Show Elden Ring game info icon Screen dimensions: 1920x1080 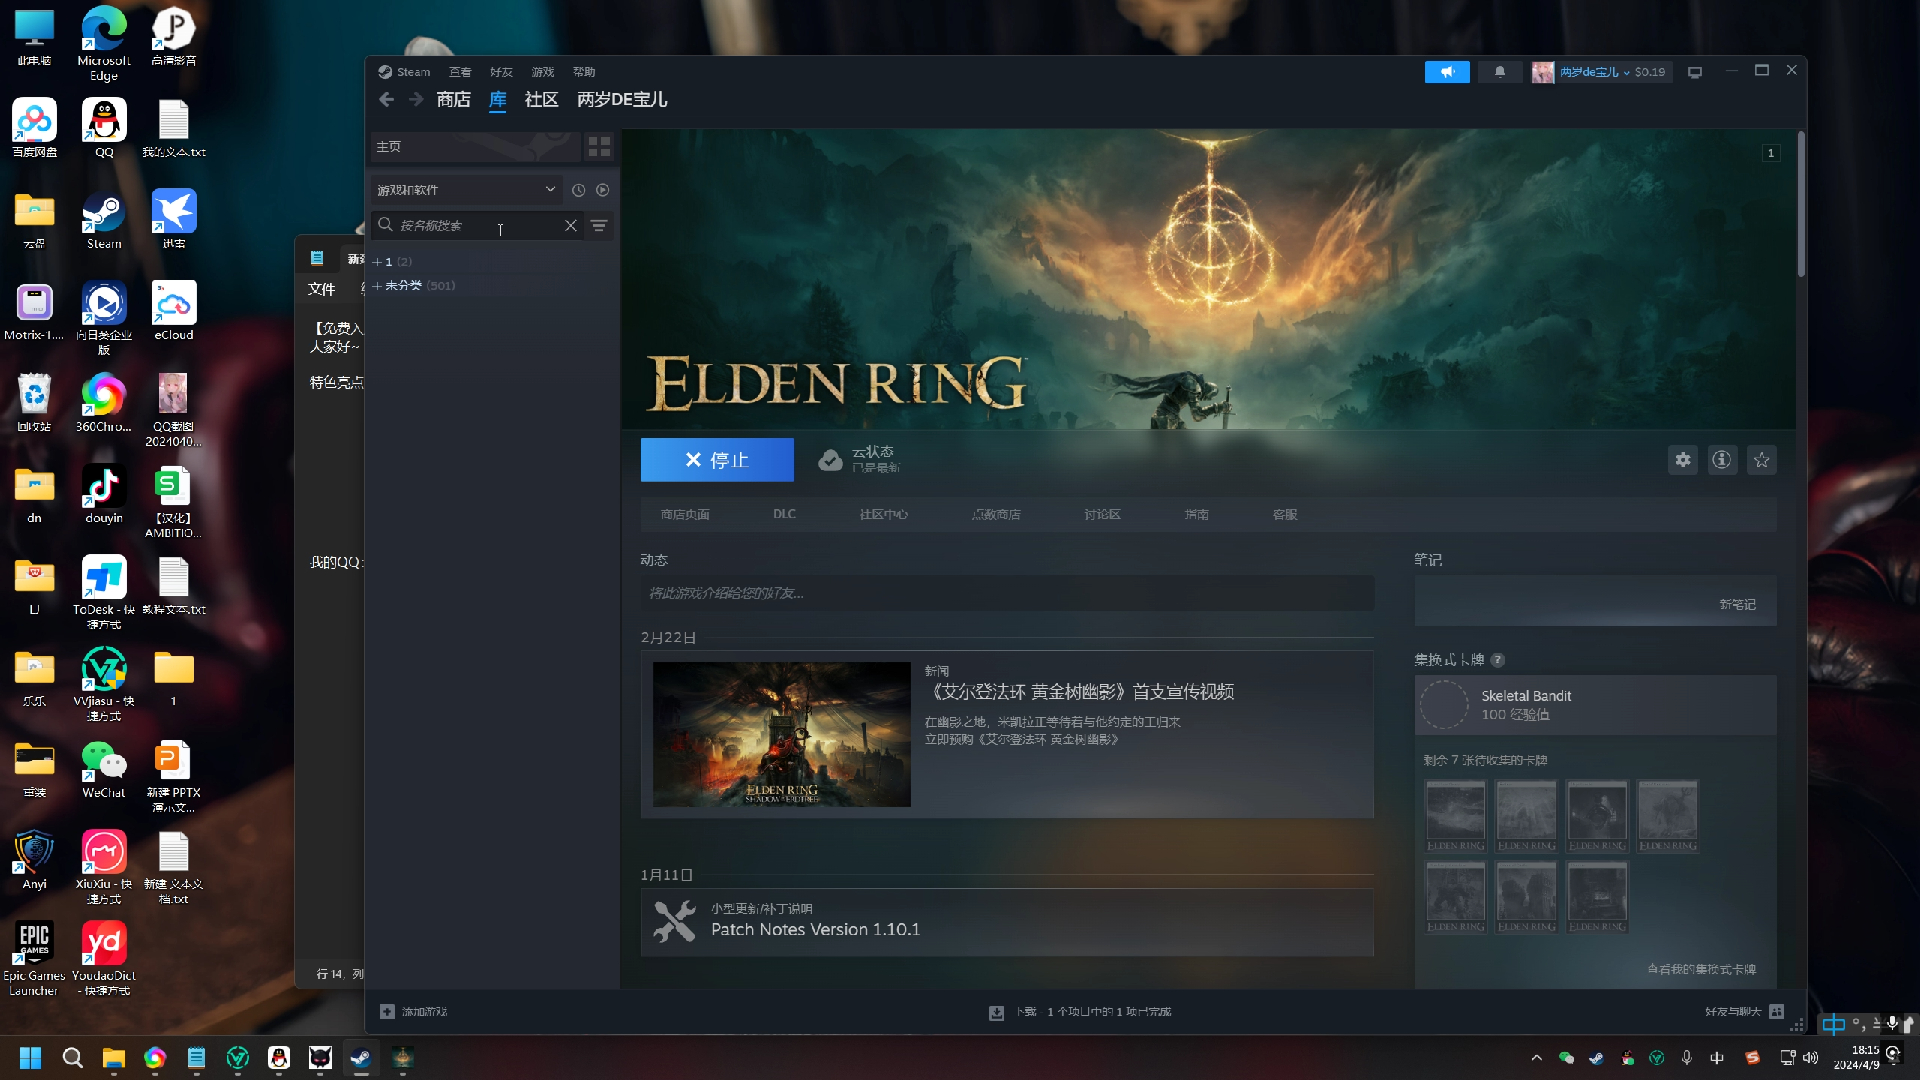(x=1722, y=460)
